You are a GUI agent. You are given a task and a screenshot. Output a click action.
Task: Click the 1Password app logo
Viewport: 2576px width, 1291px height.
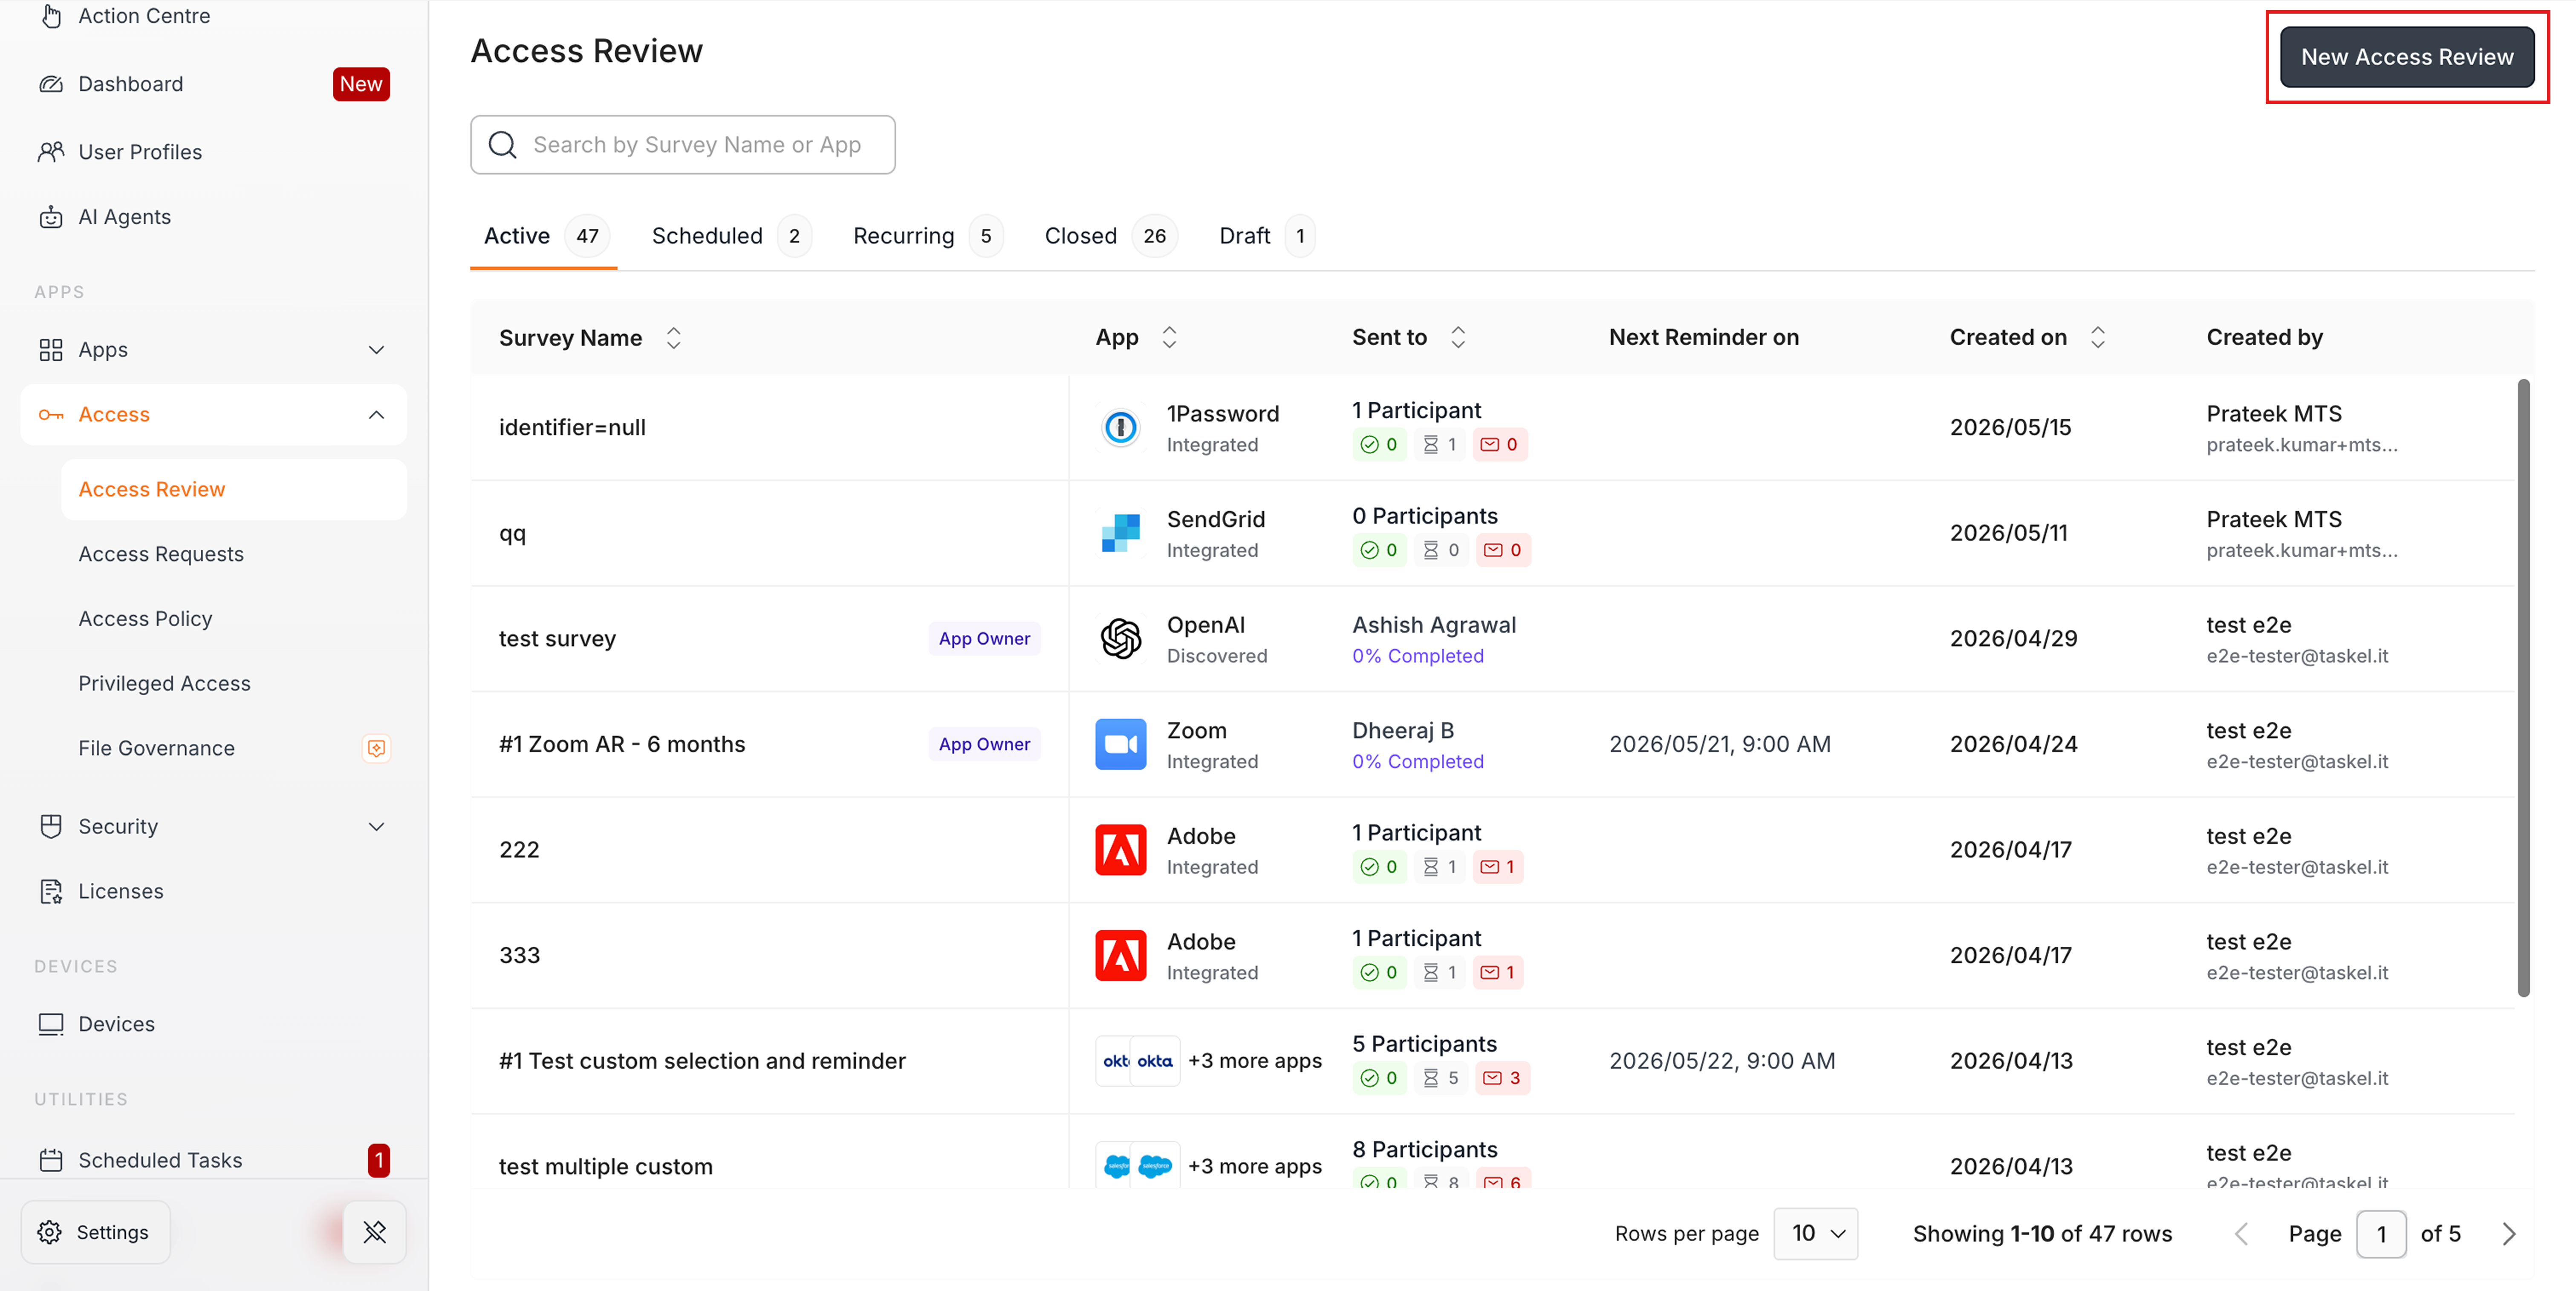[x=1121, y=428]
